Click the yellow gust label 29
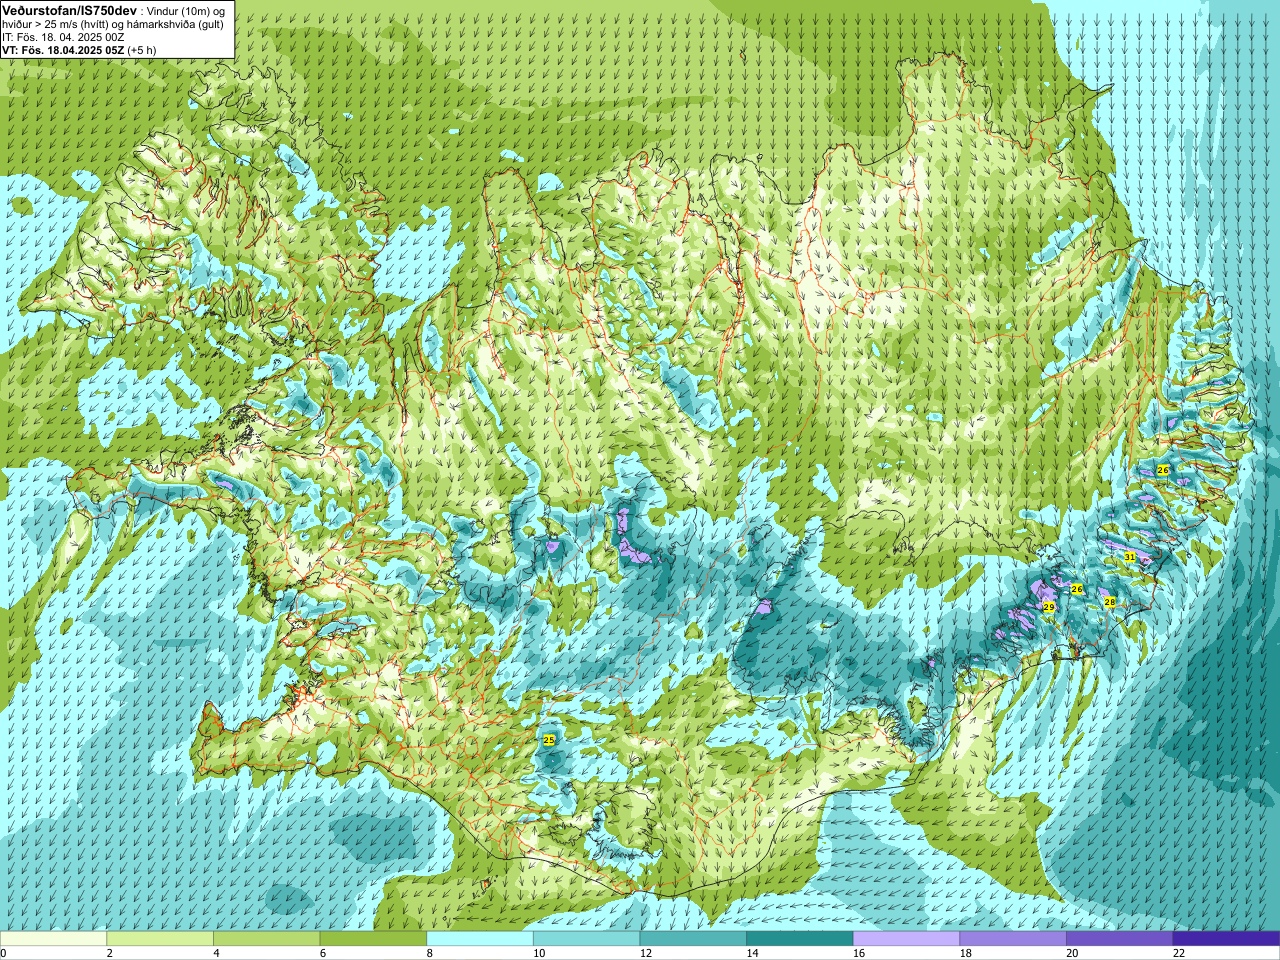Screen dimensions: 1280x960 (x=1049, y=607)
